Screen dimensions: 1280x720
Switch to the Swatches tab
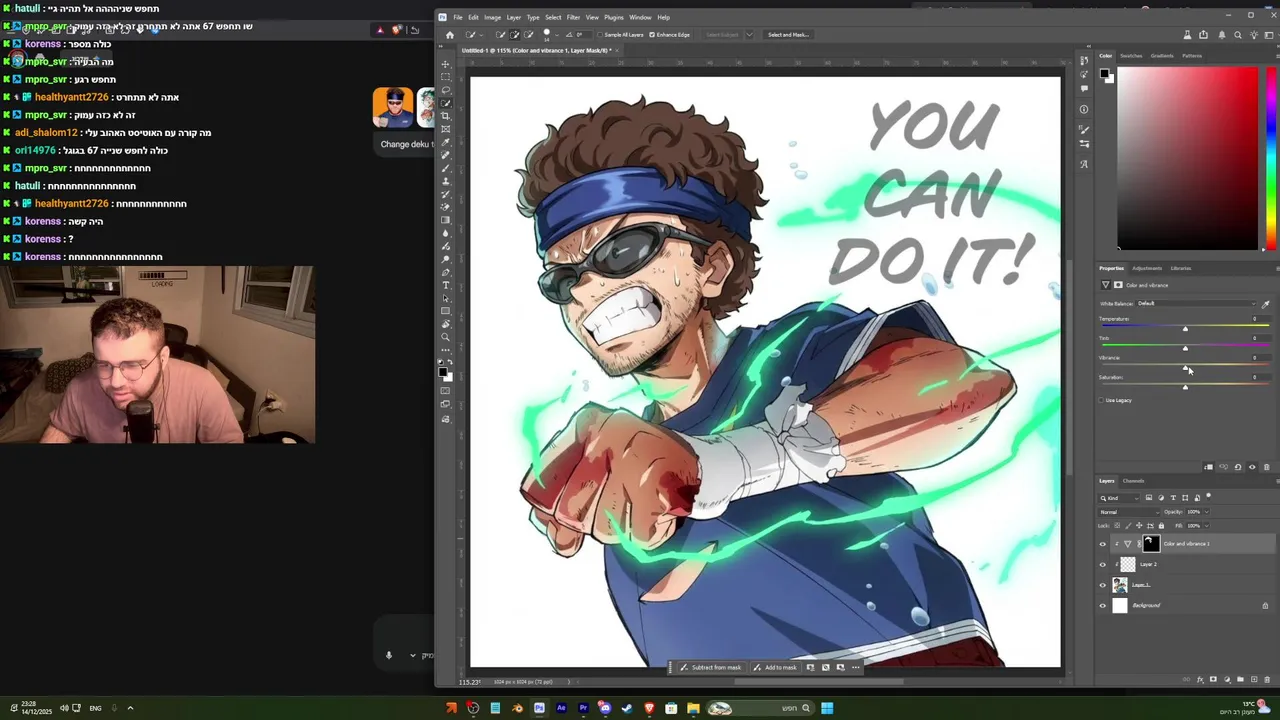pyautogui.click(x=1131, y=56)
